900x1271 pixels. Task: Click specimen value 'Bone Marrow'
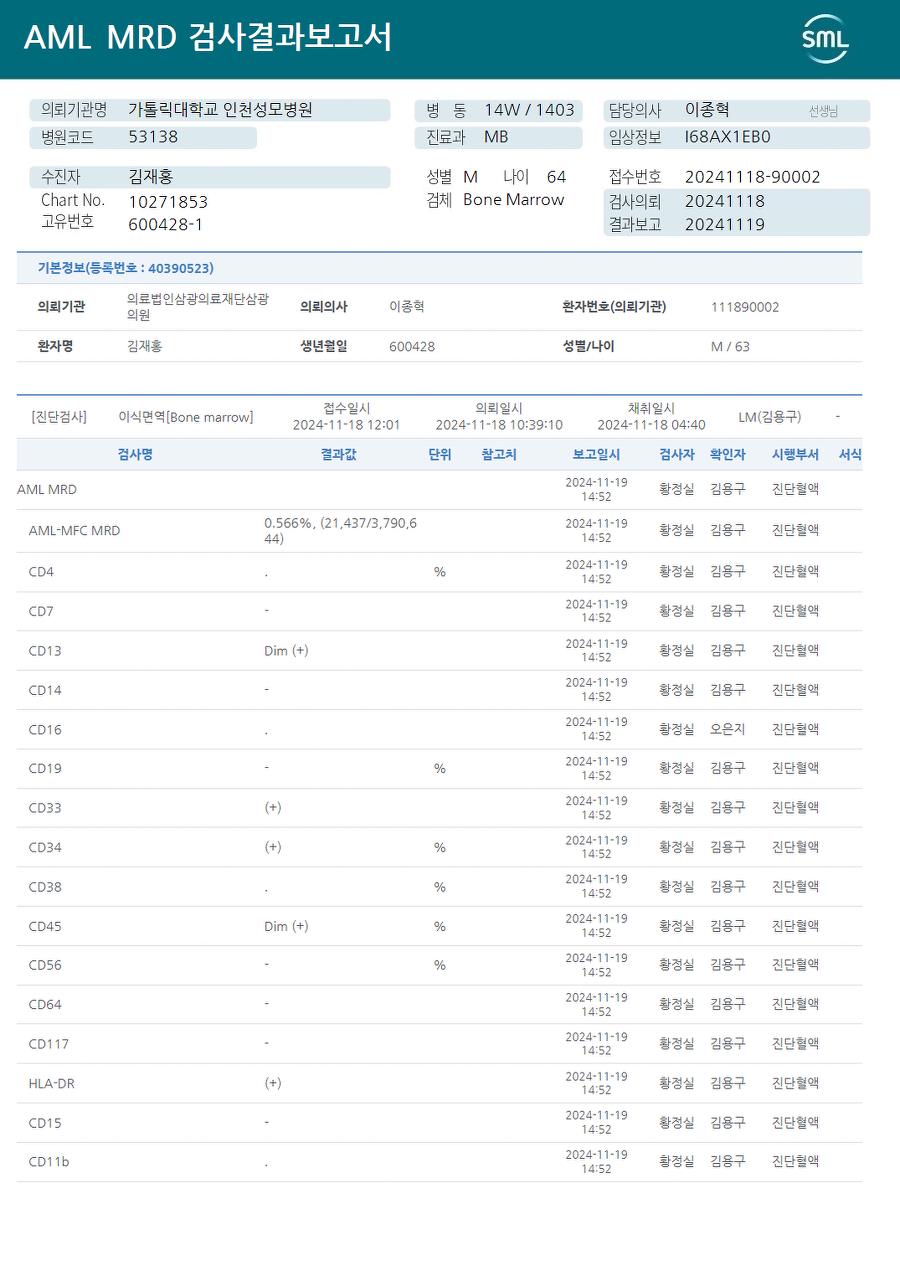point(514,200)
